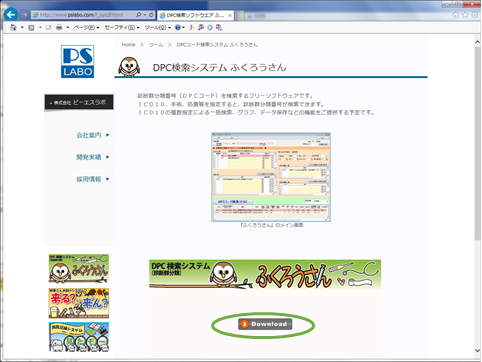The height and width of the screenshot is (362, 482).
Task: Click the Home breadcrumb link
Action: (x=128, y=45)
